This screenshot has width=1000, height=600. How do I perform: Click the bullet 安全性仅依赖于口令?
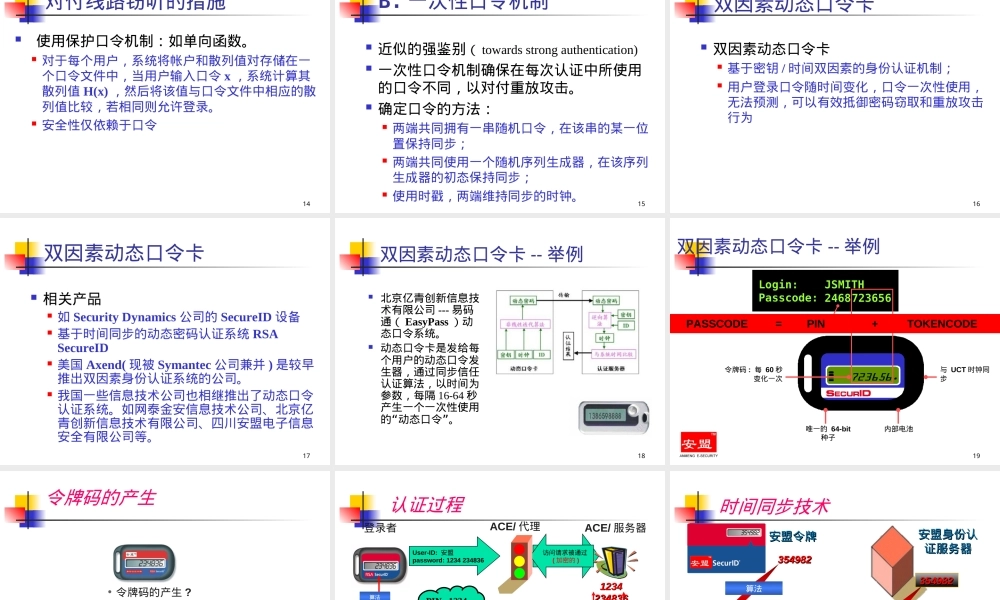pos(99,125)
